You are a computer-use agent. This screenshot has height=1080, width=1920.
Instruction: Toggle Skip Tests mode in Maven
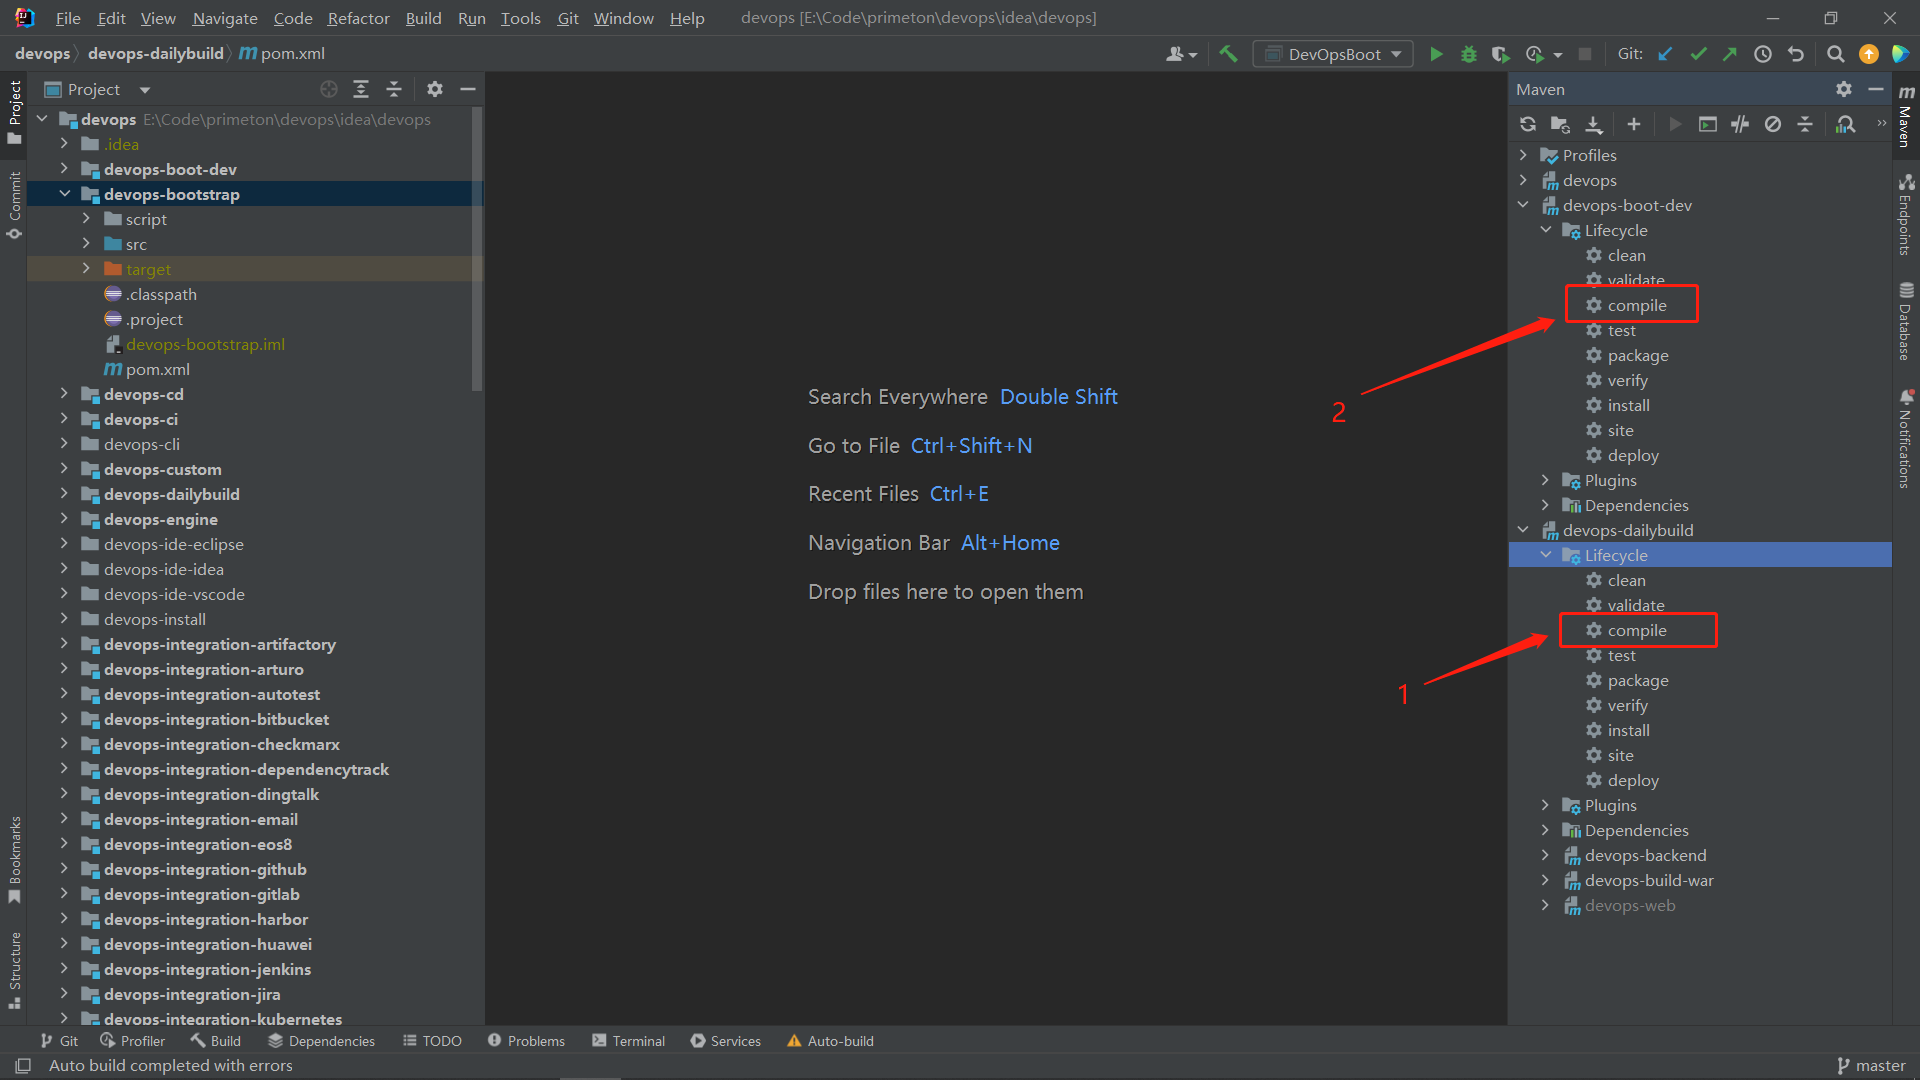[x=1772, y=124]
